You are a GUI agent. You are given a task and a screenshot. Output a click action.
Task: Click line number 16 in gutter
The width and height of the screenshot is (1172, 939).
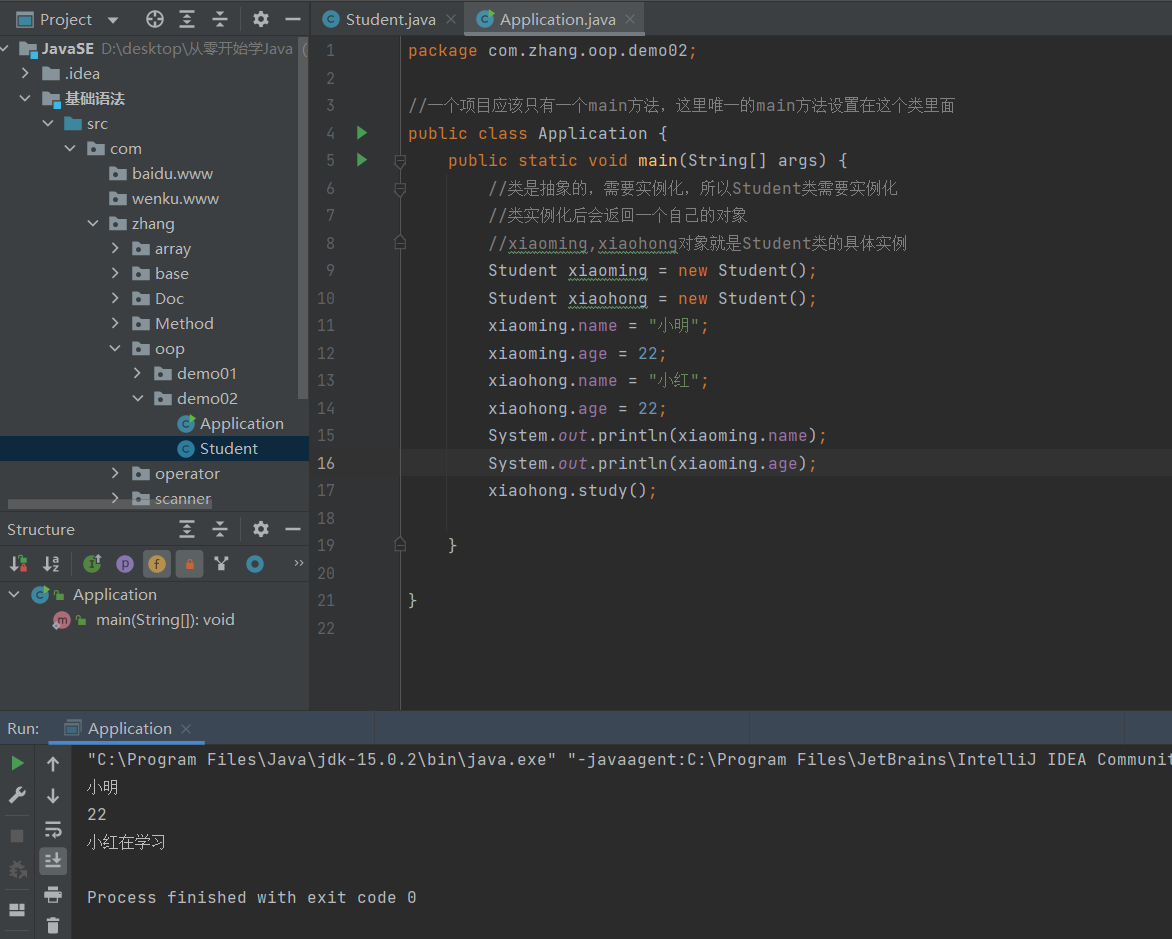tap(326, 464)
